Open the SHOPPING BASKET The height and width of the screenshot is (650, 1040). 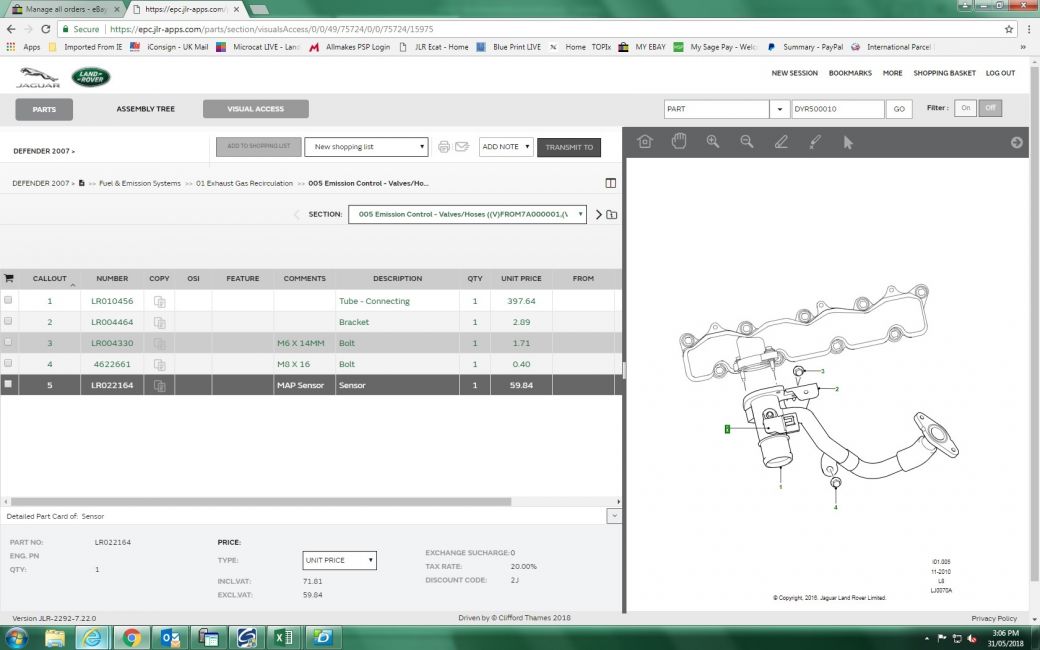pos(944,73)
